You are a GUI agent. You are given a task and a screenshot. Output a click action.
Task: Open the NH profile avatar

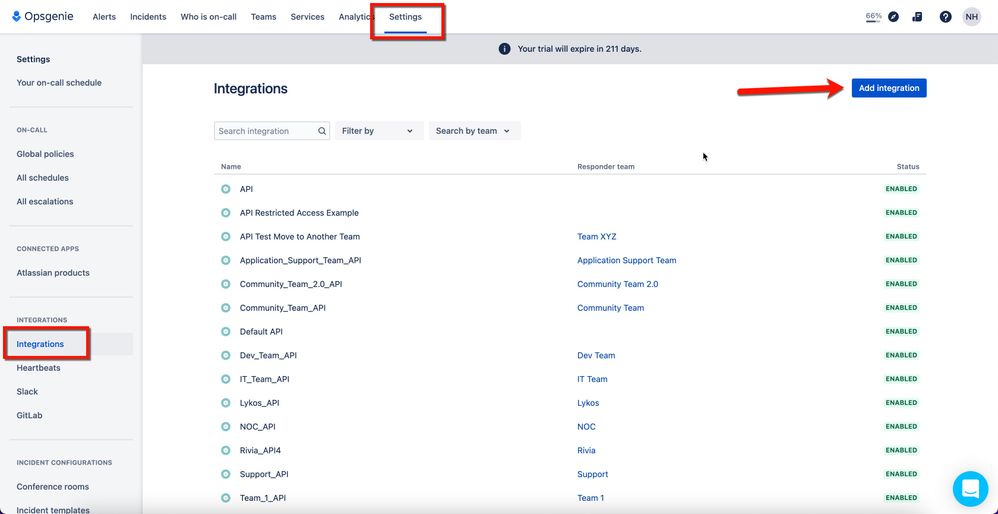point(972,17)
